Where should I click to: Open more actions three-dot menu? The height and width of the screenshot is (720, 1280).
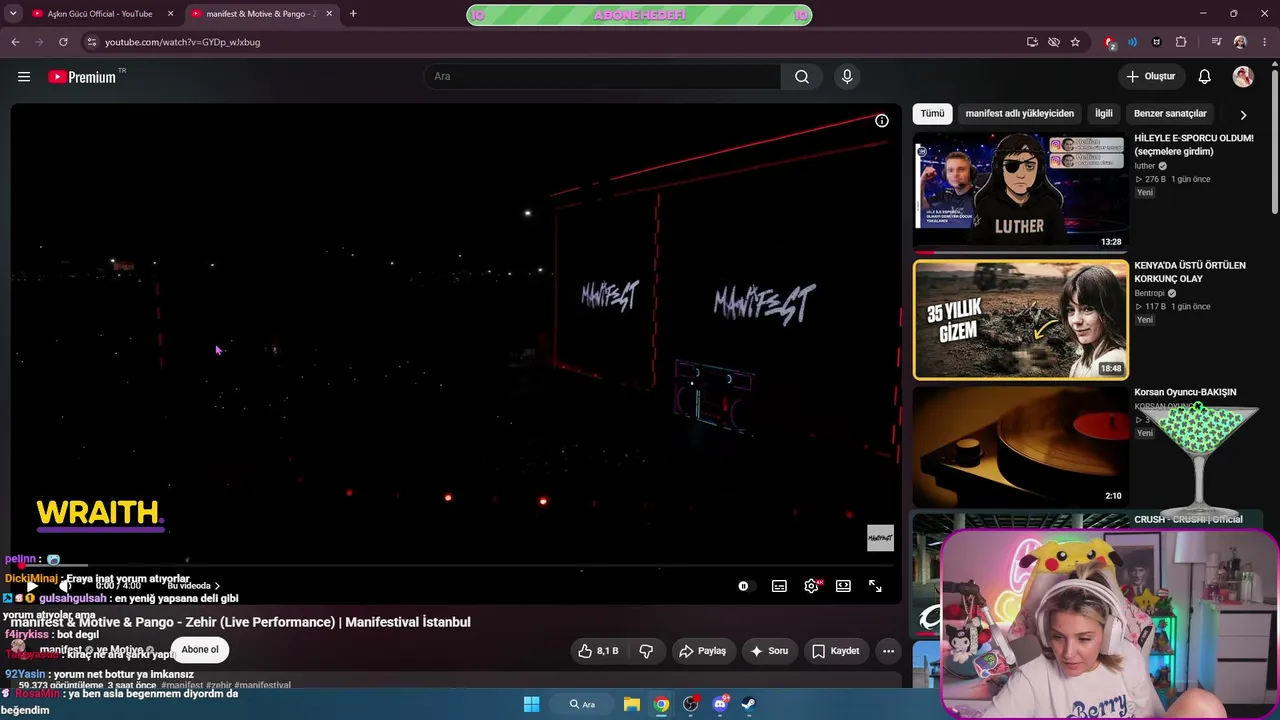click(888, 651)
